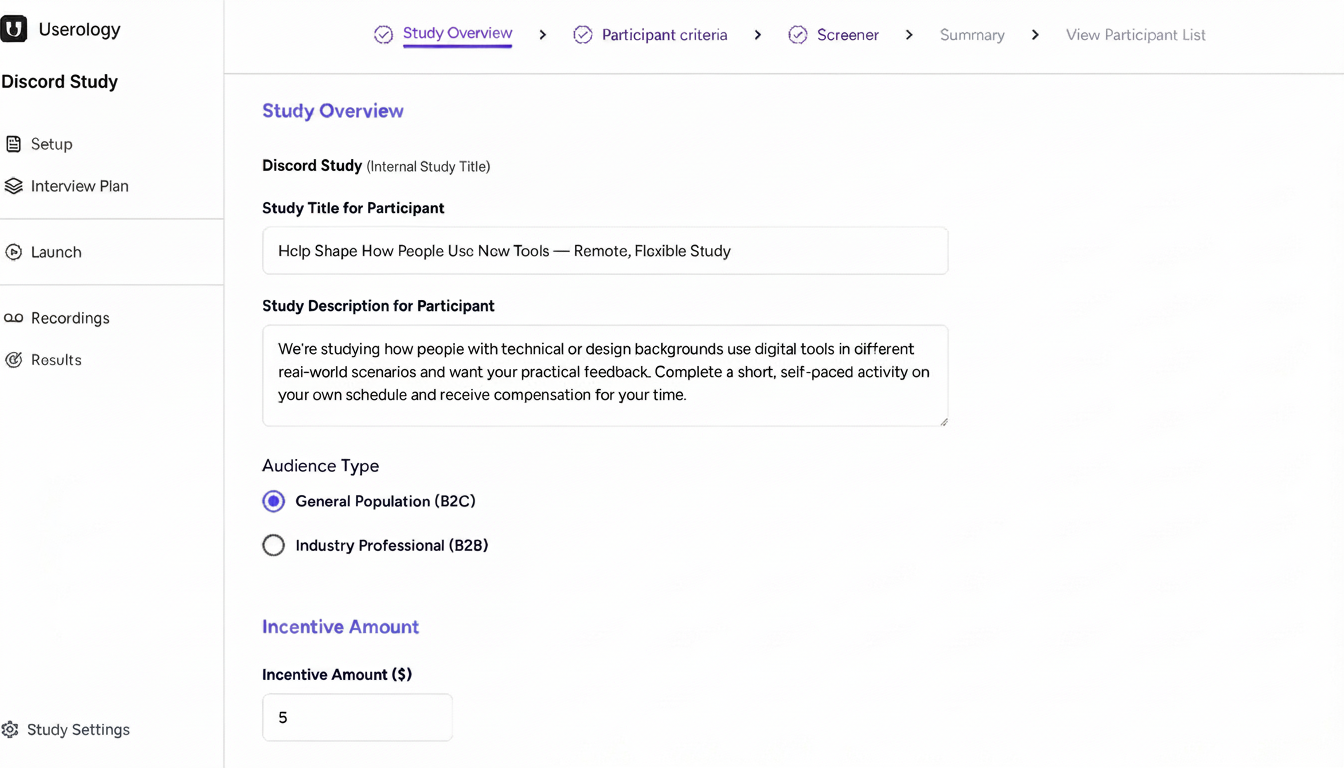Click the Launch rocket icon
Image resolution: width=1344 pixels, height=768 pixels.
(13, 252)
